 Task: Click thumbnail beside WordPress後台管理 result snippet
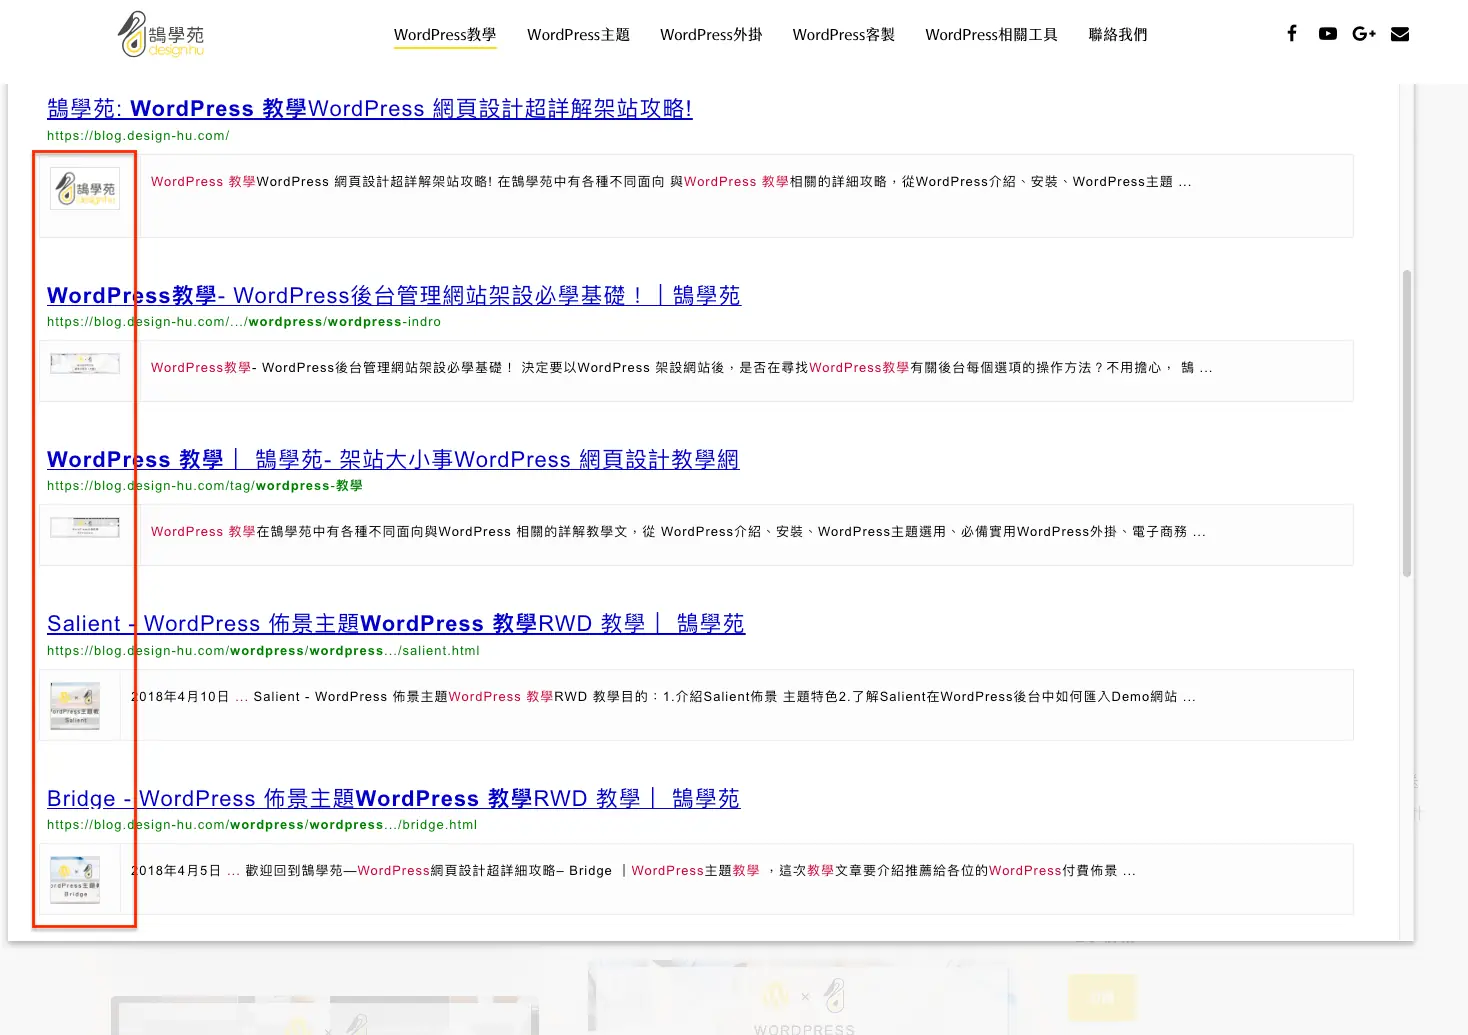(x=85, y=364)
